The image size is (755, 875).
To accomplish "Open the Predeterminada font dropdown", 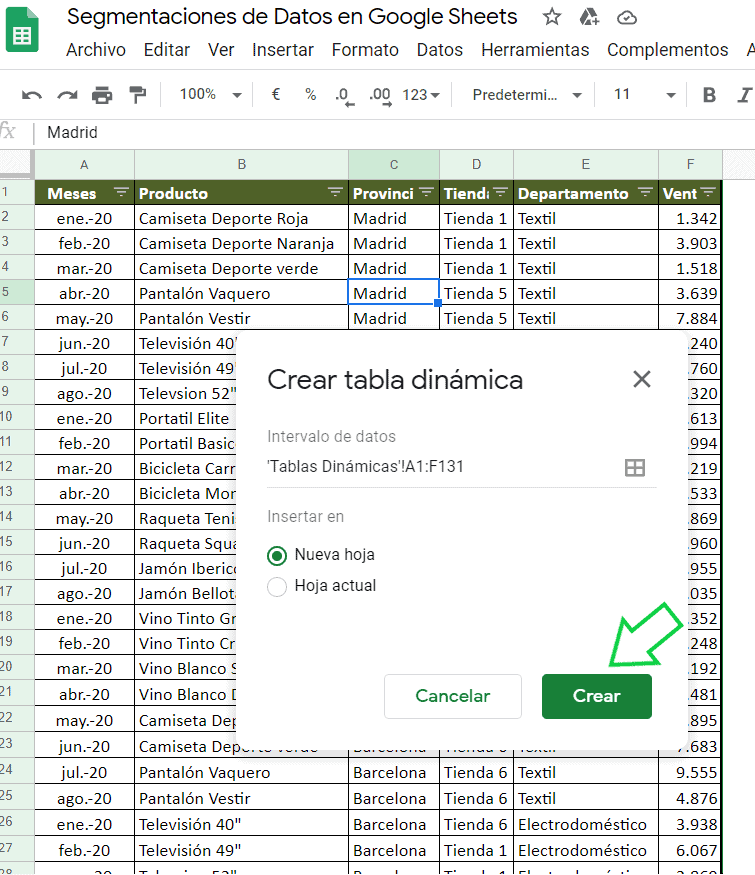I will coord(527,95).
